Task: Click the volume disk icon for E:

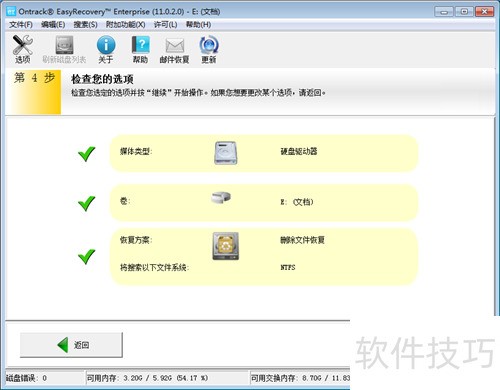Action: click(221, 197)
